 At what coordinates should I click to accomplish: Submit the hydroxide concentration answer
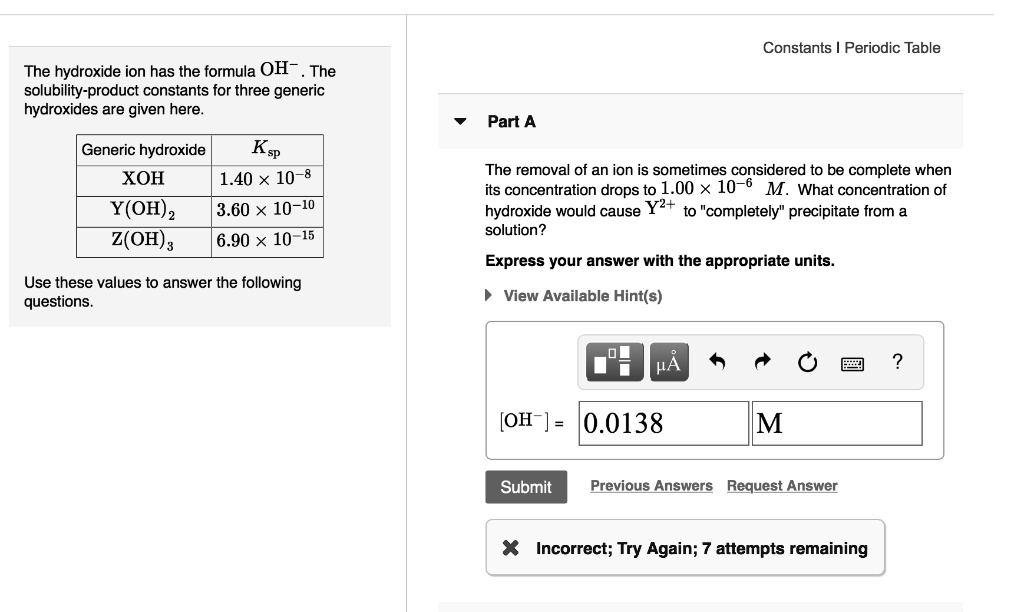point(526,487)
